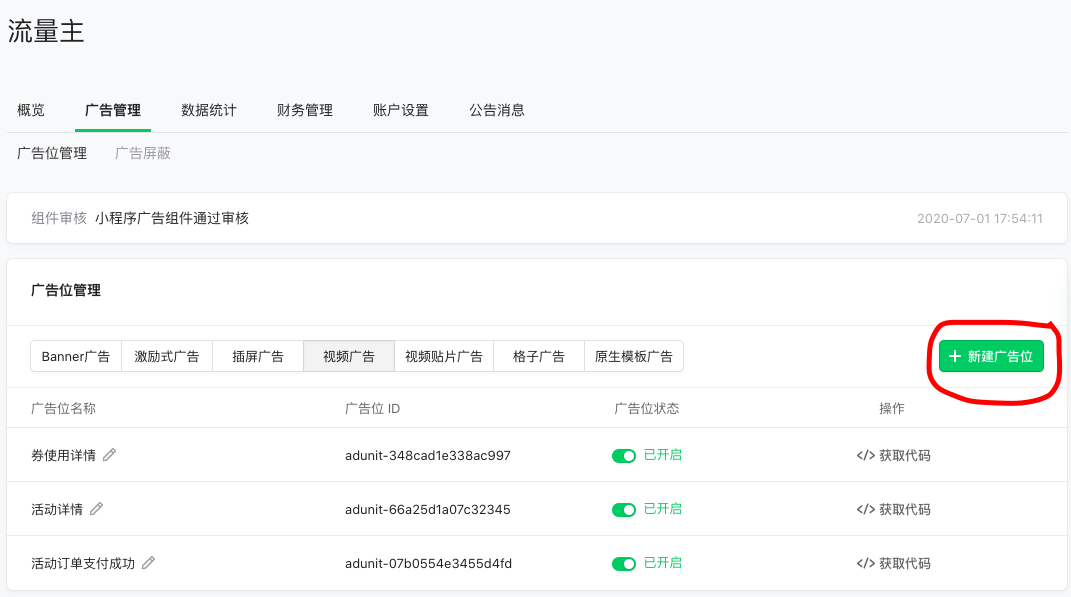
Task: Pick the 格子广告 type filter
Action: click(x=539, y=356)
